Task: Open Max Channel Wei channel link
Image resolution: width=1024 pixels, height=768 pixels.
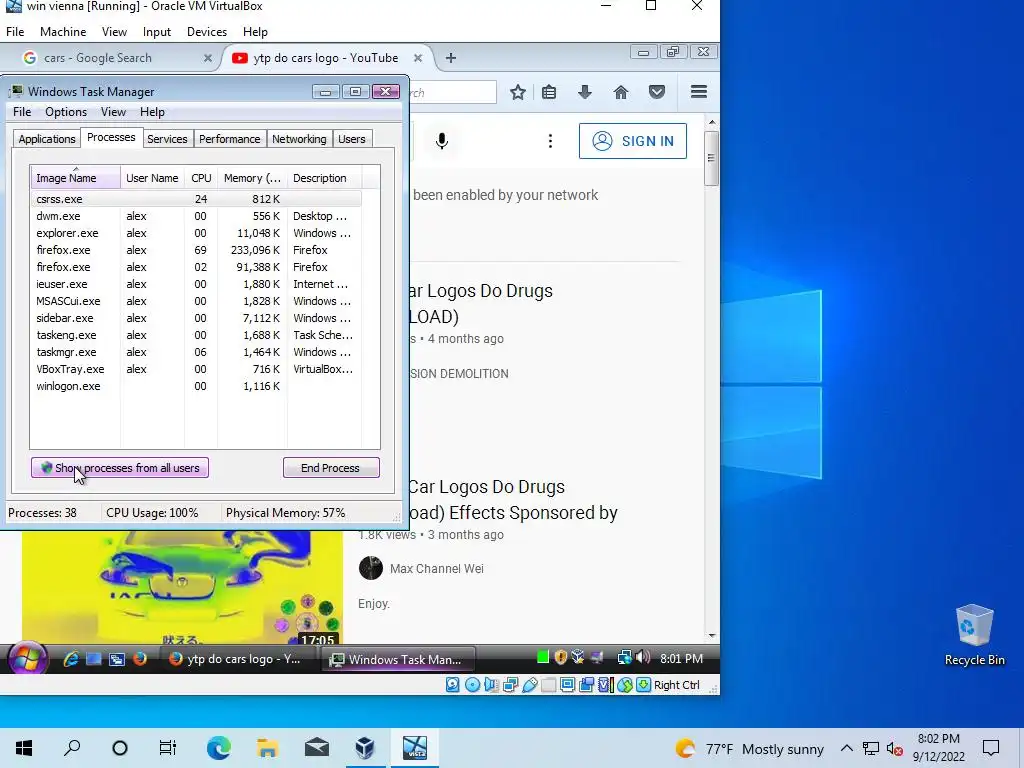Action: 437,569
